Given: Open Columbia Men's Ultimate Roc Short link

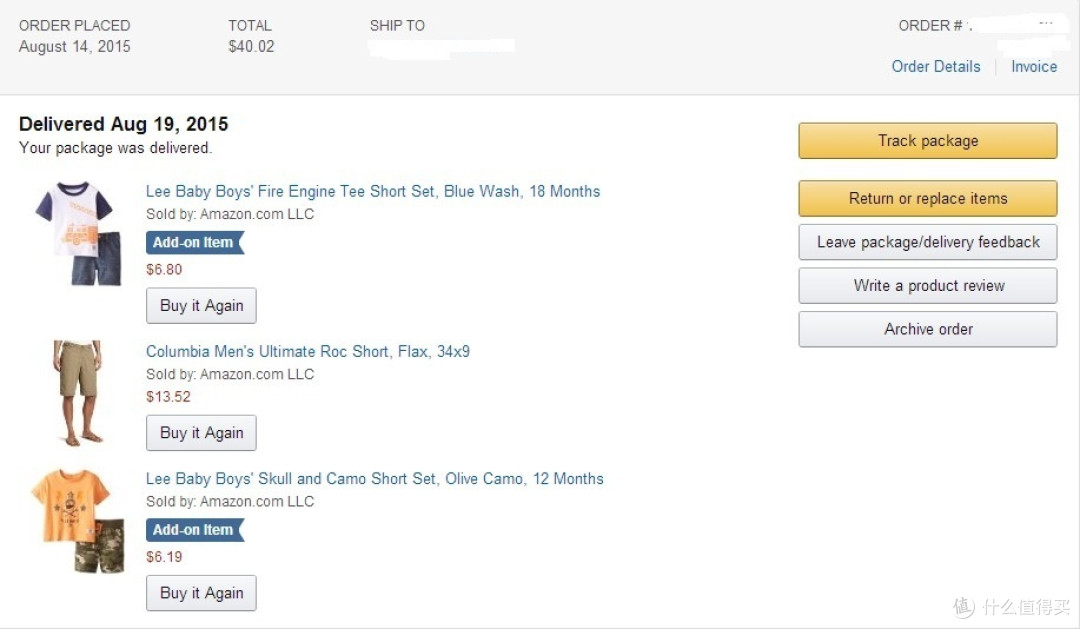Looking at the screenshot, I should pyautogui.click(x=307, y=351).
